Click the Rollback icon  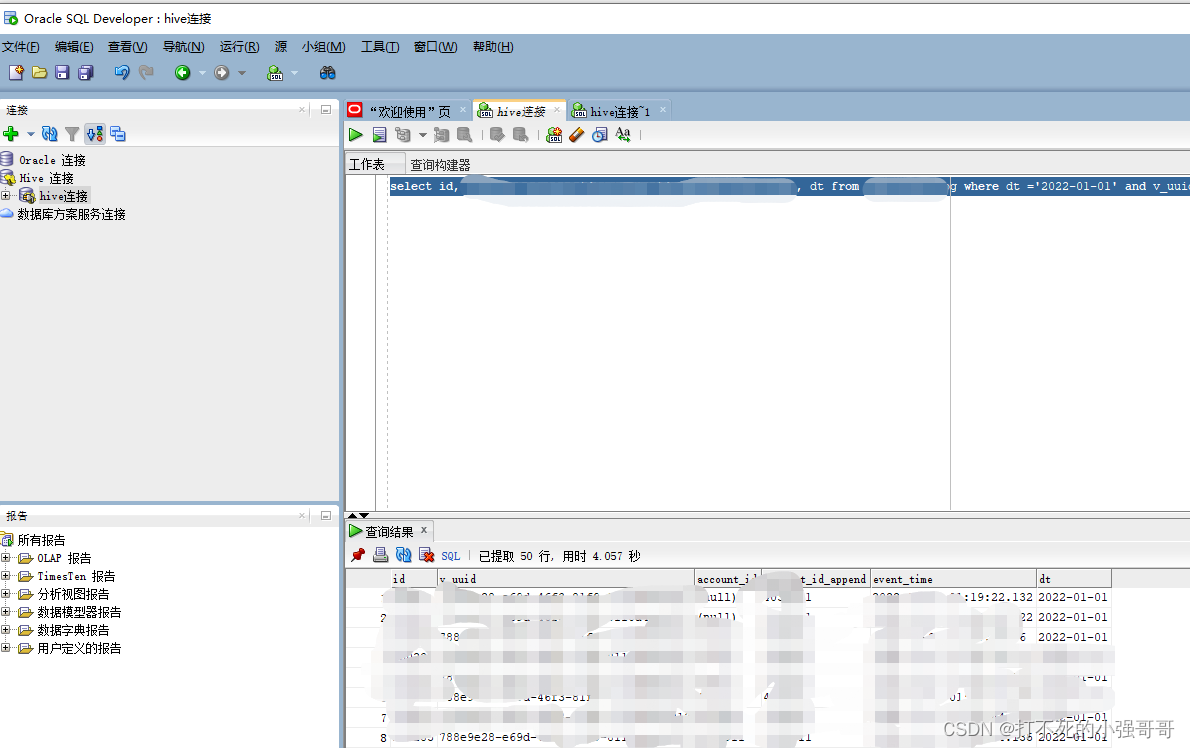tap(521, 135)
